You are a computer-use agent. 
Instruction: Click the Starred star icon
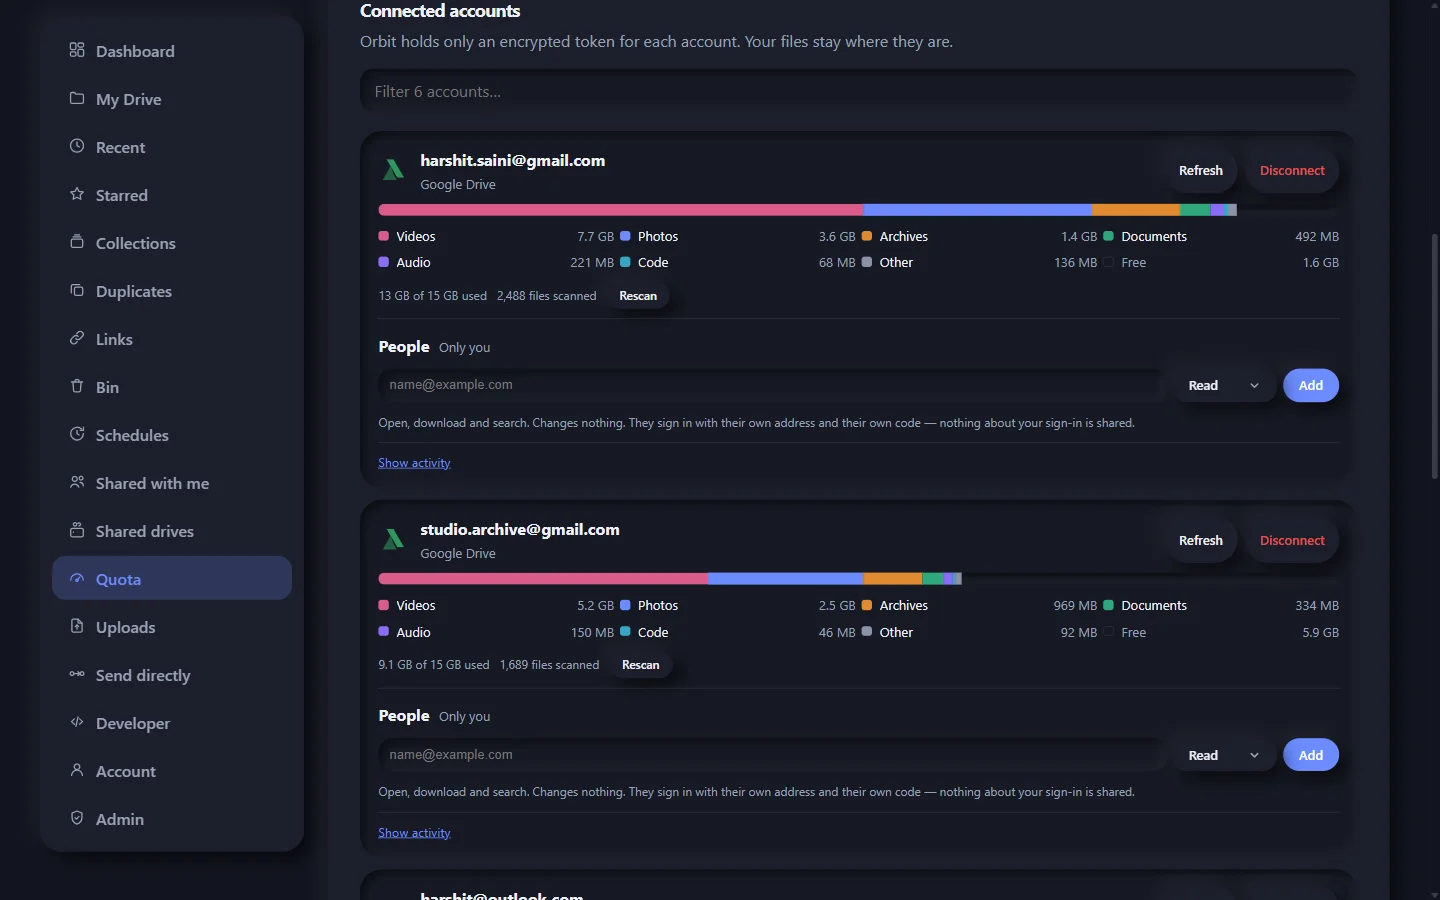tap(77, 194)
